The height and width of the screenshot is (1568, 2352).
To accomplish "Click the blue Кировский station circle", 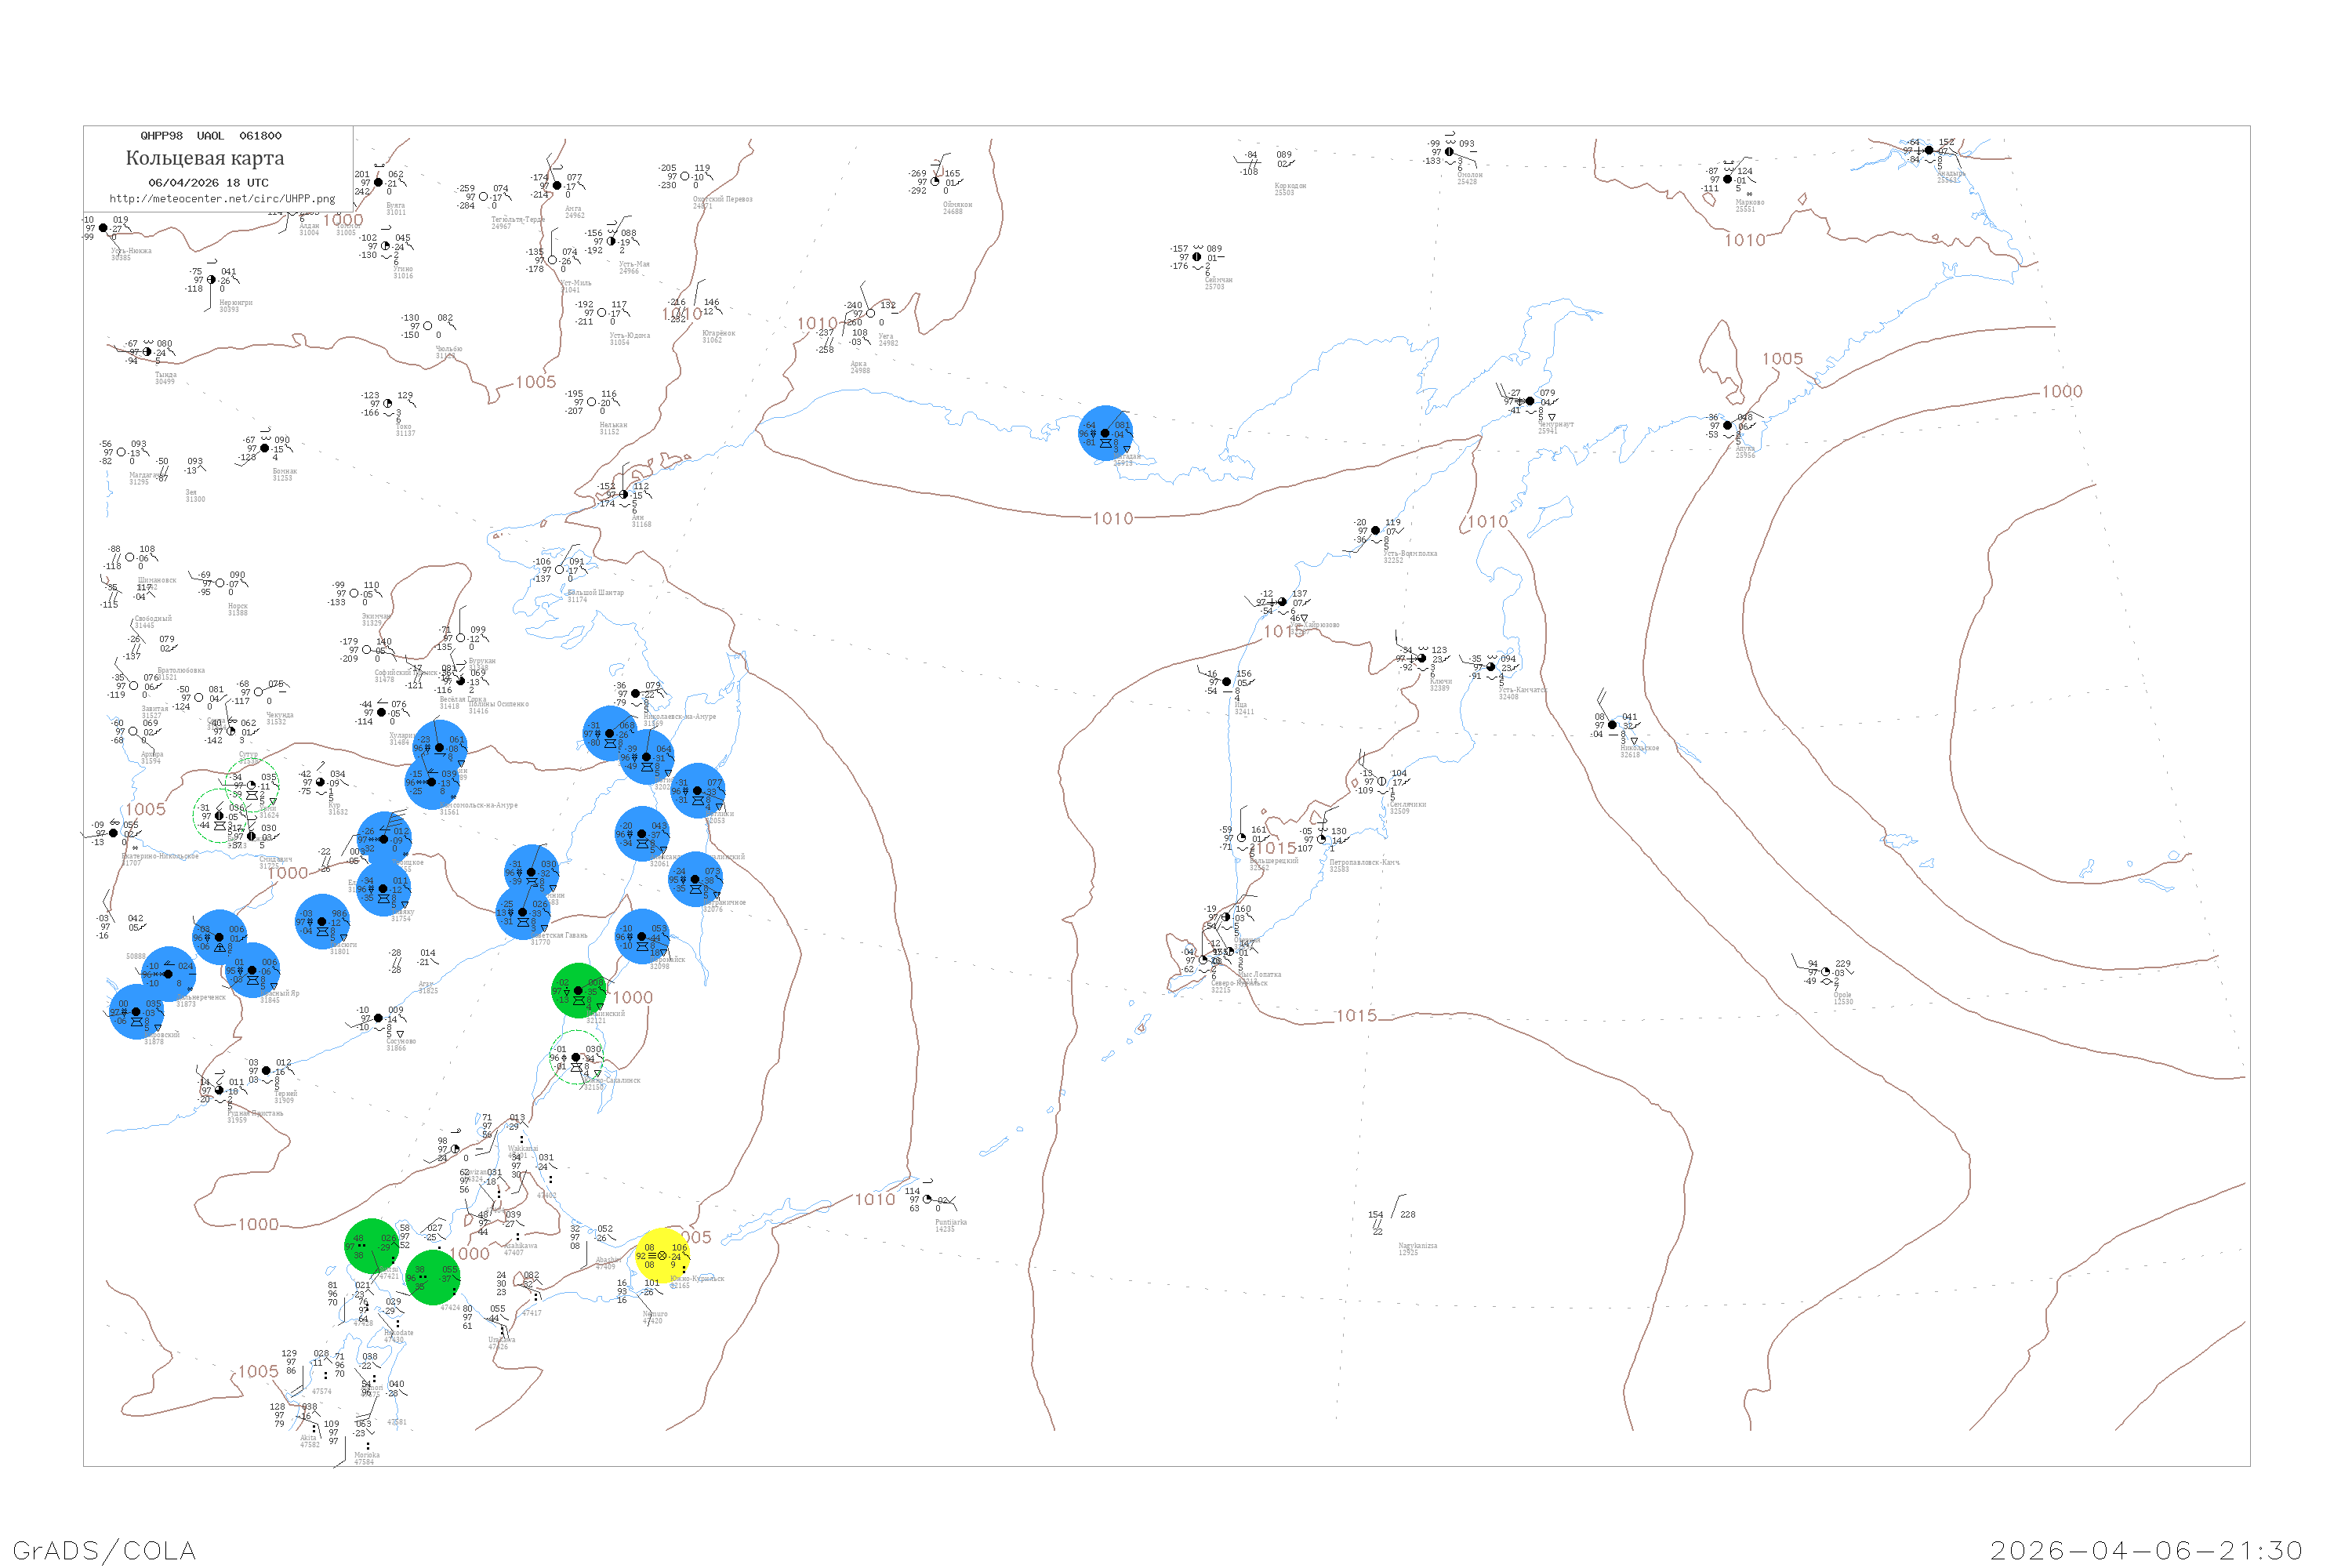I will (136, 1011).
